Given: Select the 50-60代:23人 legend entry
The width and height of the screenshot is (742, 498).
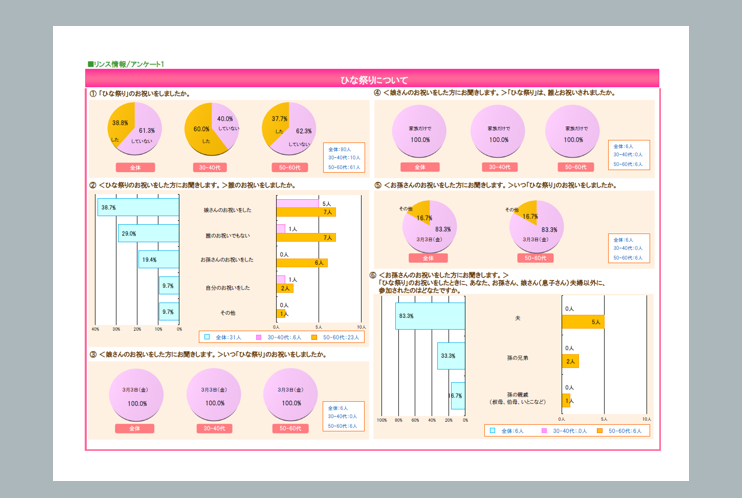Looking at the screenshot, I should (335, 338).
